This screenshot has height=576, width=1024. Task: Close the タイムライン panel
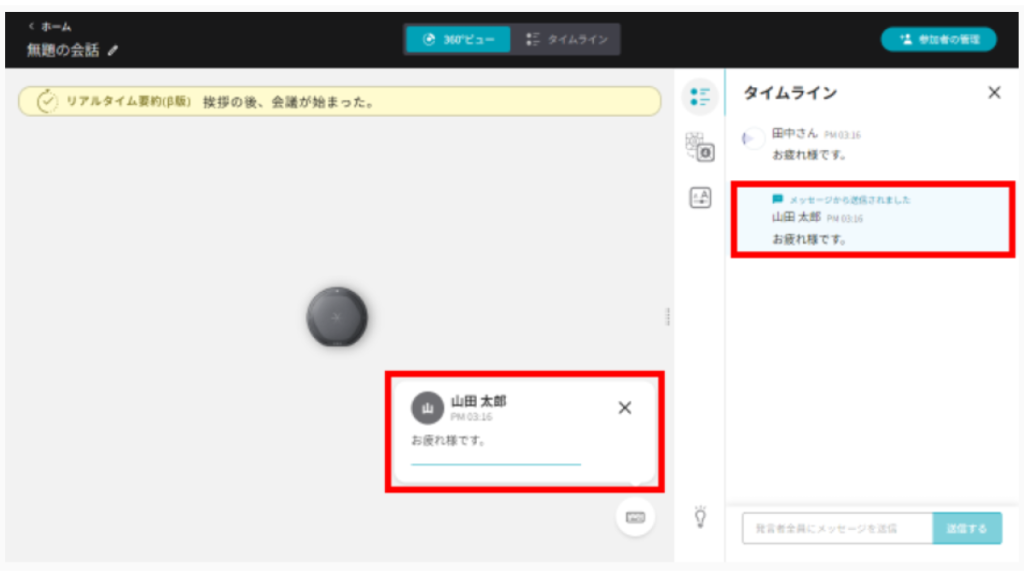993,93
